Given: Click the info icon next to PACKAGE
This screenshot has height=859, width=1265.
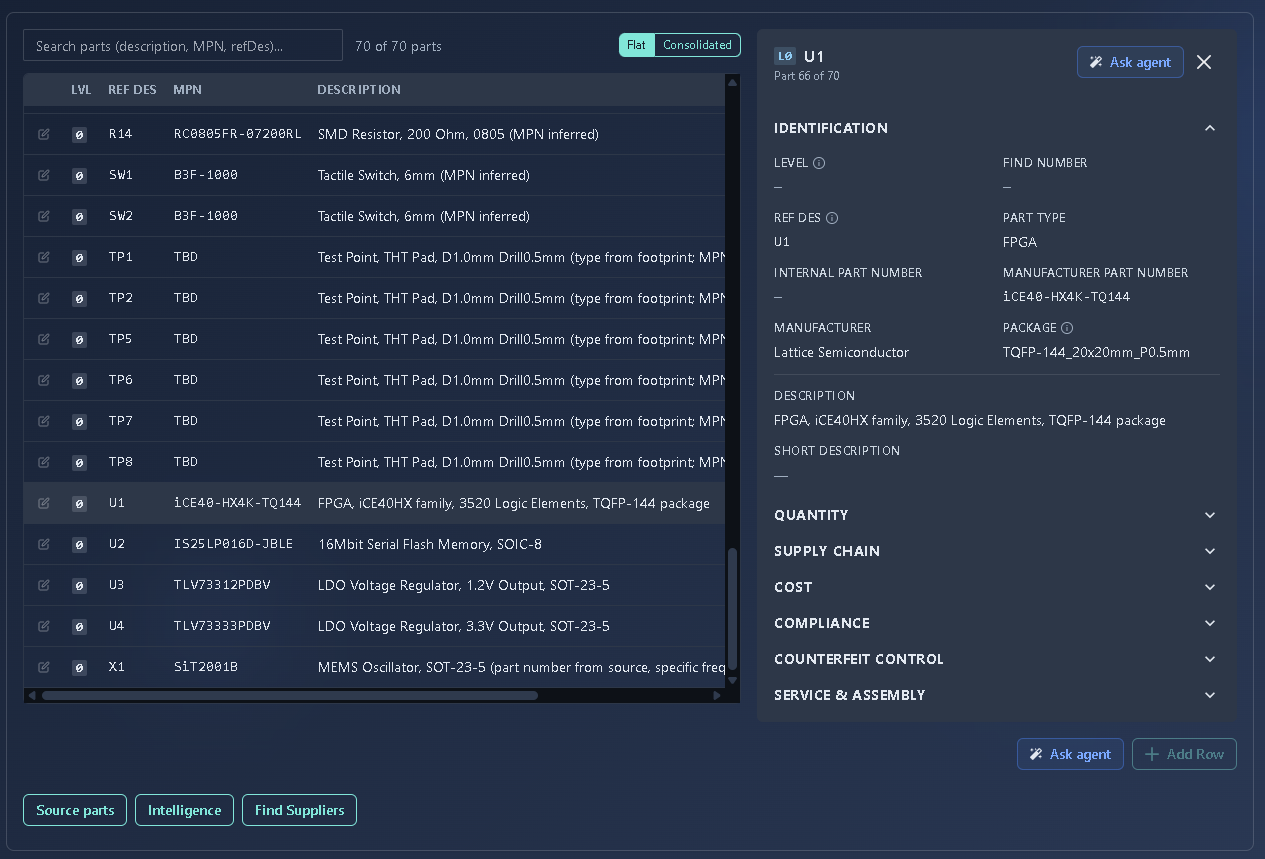Looking at the screenshot, I should (1067, 328).
